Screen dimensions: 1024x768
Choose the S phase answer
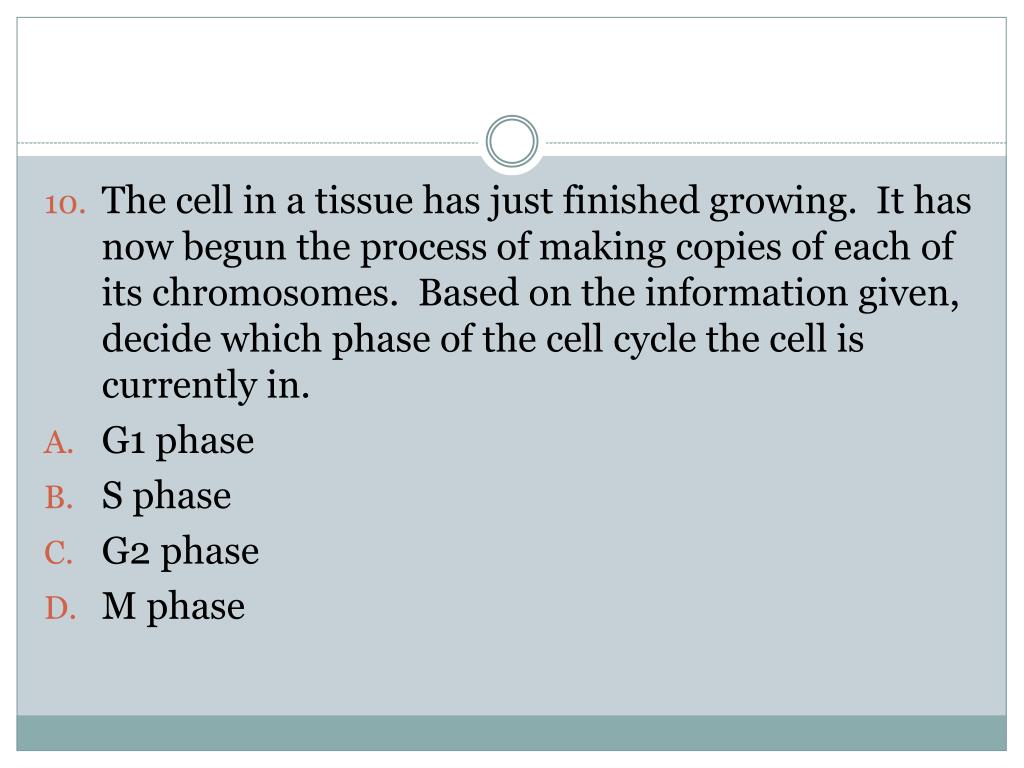pos(166,496)
